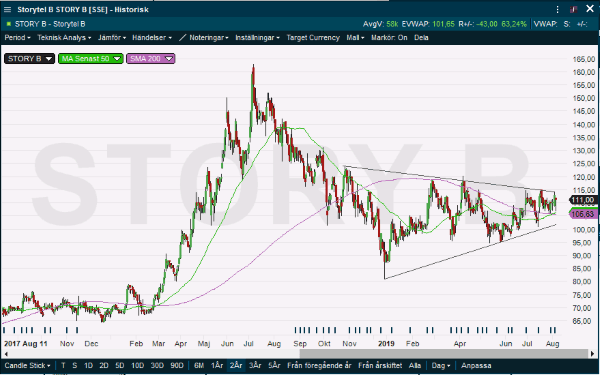Open the hamburger menu in title bar
Image resolution: width=600 pixels, height=375 pixels.
click(x=7, y=9)
